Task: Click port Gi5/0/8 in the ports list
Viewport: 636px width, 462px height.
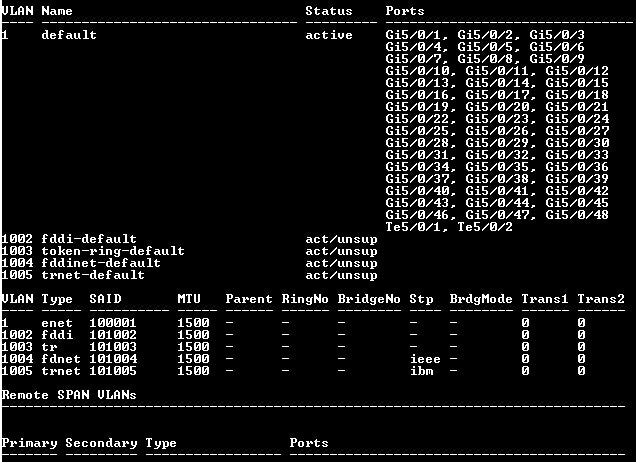Action: [485, 59]
